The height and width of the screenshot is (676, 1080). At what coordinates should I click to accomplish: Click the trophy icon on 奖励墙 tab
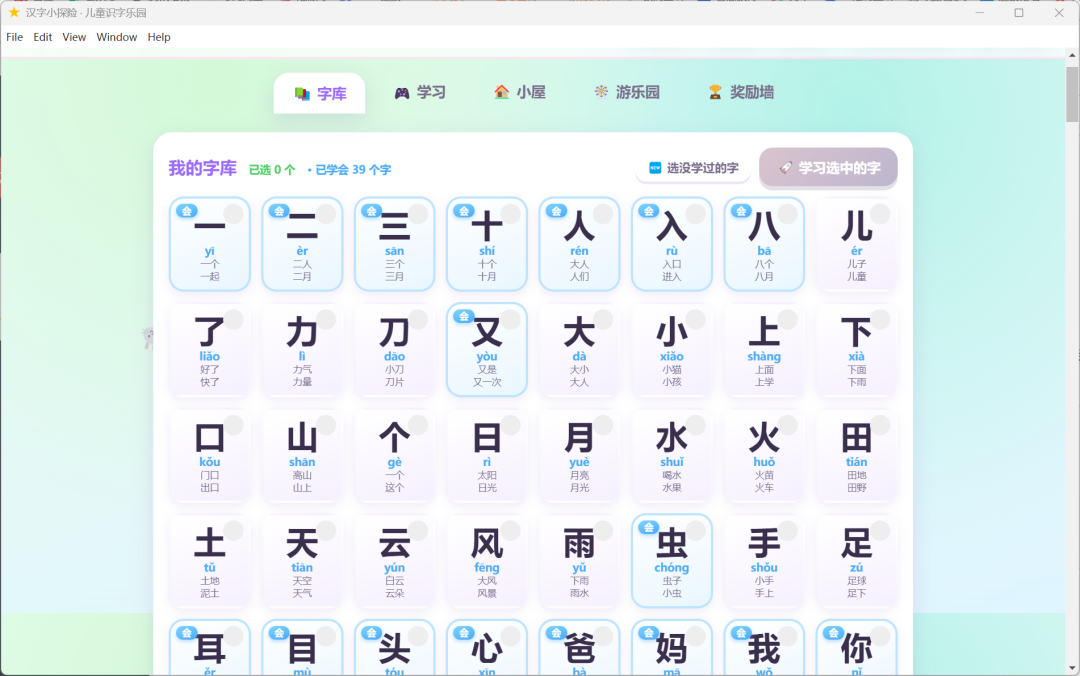[715, 92]
